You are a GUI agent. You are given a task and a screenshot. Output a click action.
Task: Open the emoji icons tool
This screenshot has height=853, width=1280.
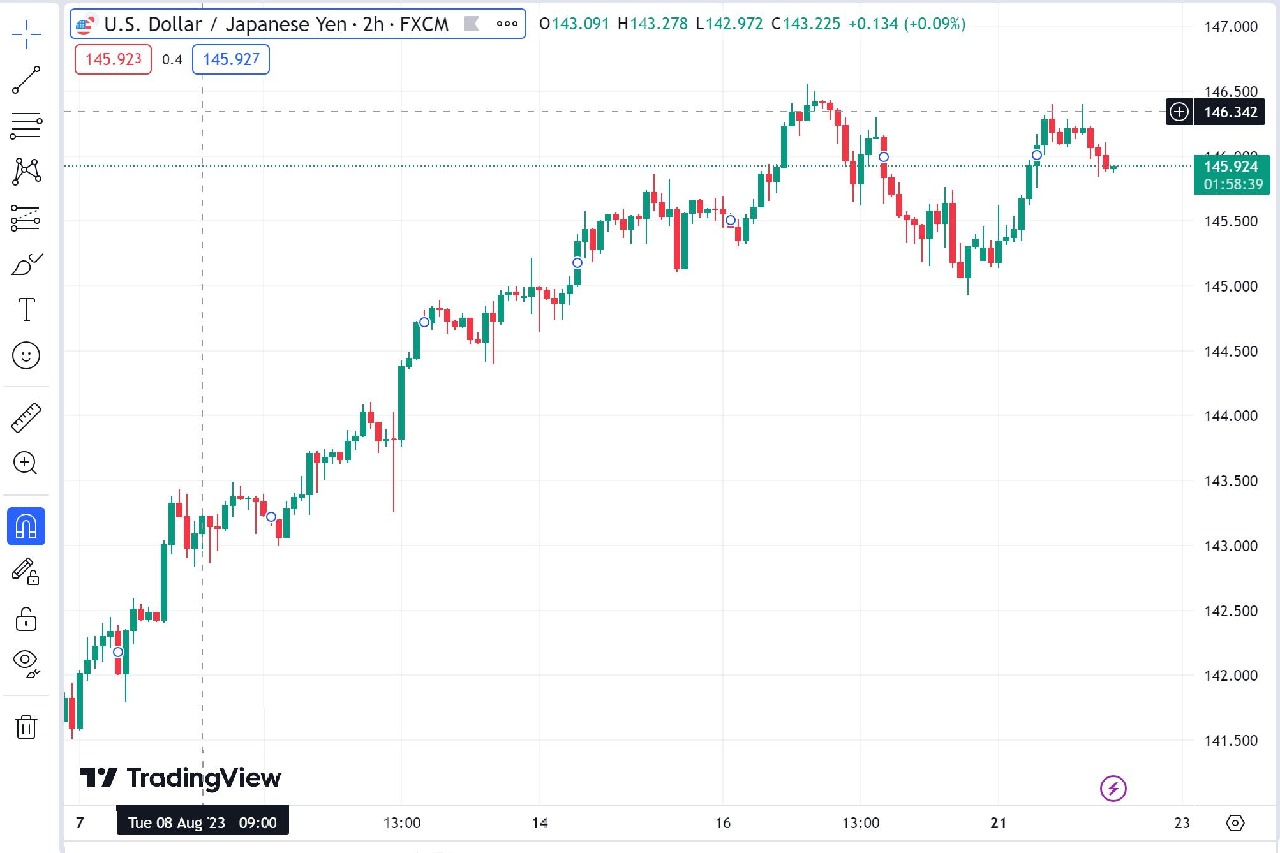point(26,354)
